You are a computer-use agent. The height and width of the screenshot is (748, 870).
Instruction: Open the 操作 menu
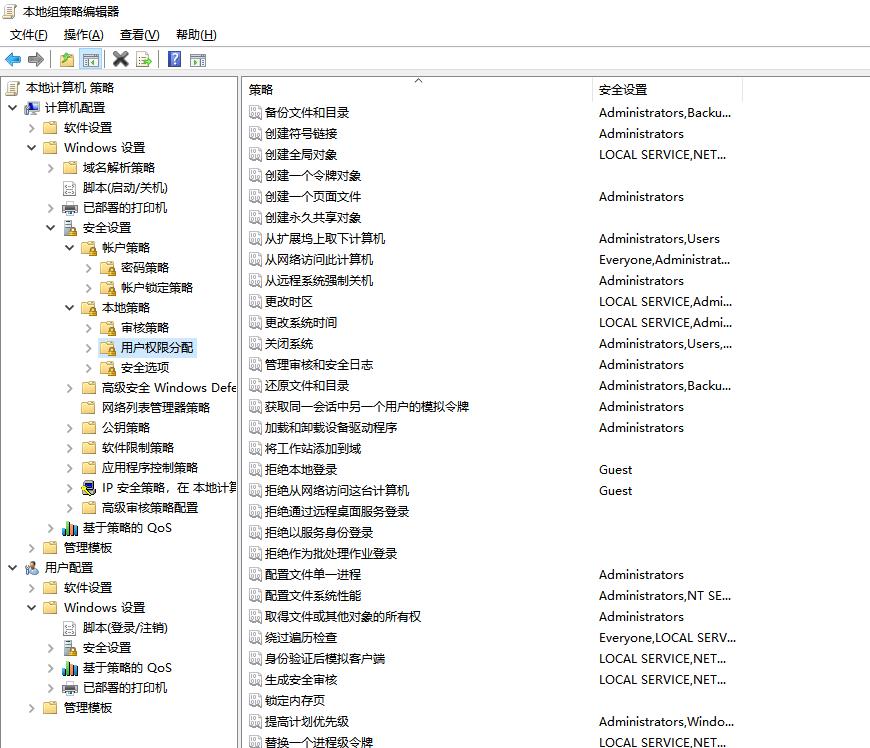click(x=85, y=35)
